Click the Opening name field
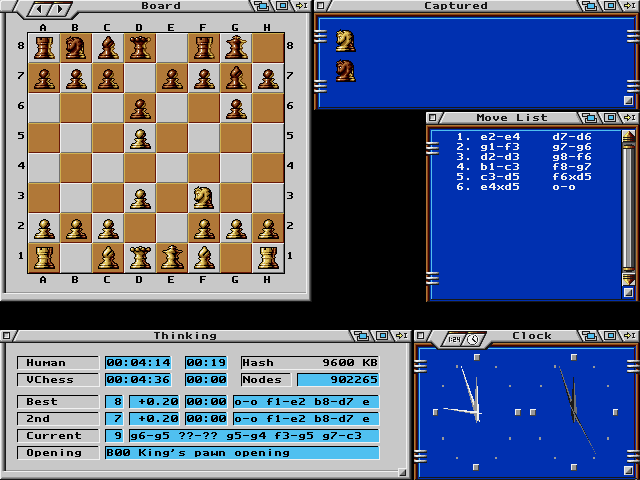This screenshot has height=480, width=640. click(x=242, y=453)
